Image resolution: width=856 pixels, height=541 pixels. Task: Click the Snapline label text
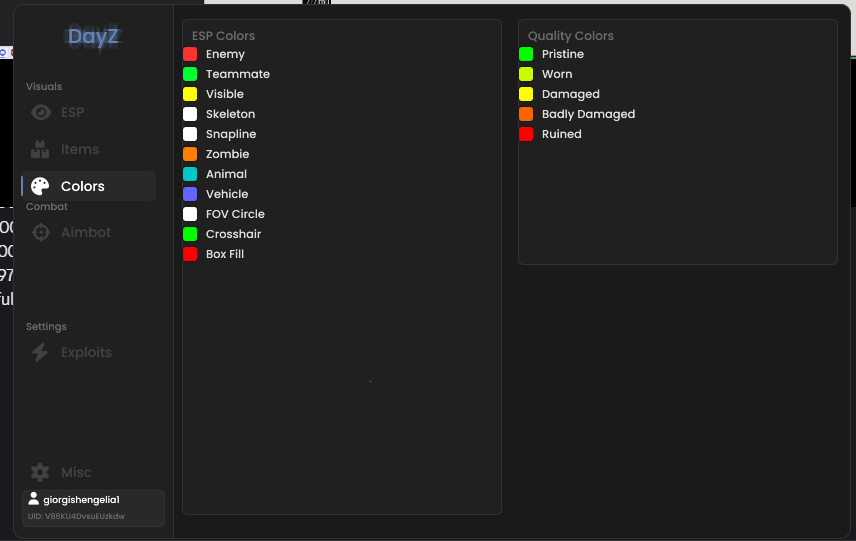point(231,134)
